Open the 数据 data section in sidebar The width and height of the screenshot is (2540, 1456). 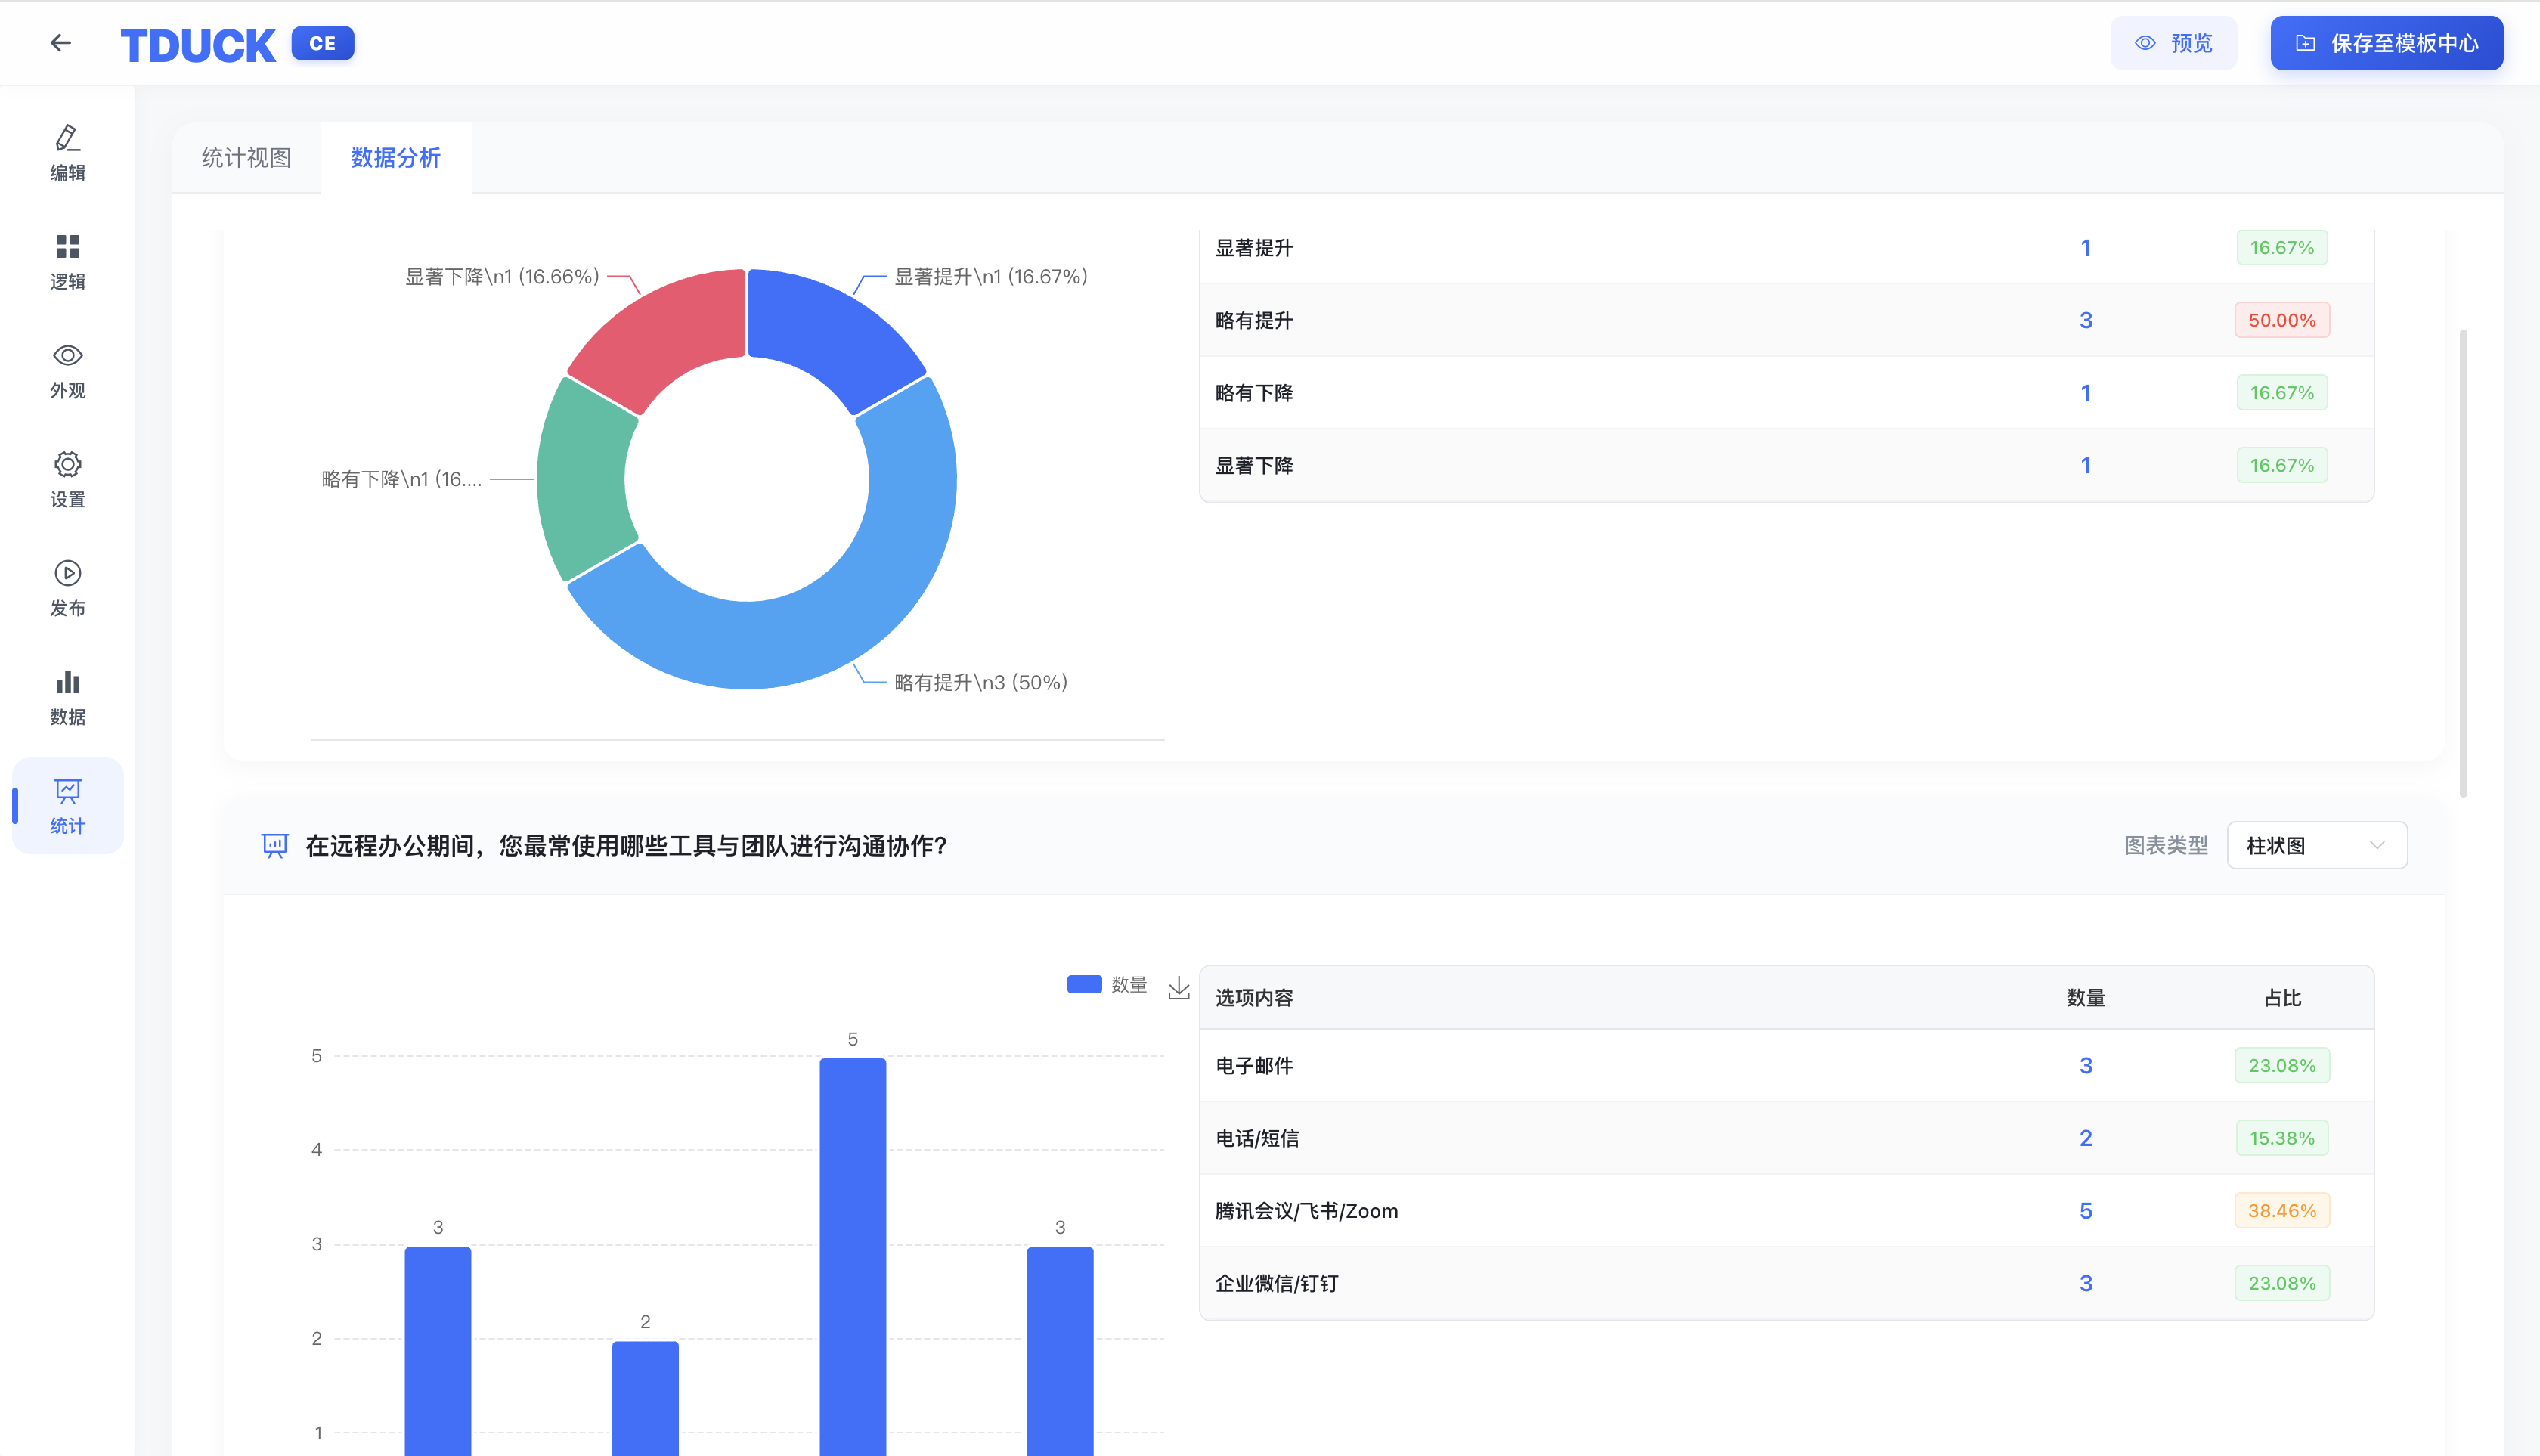click(68, 698)
